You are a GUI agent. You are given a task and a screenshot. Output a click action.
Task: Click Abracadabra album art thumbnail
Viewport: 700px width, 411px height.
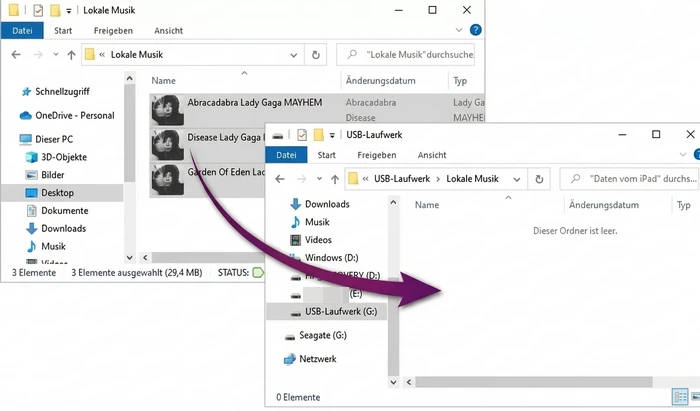pyautogui.click(x=167, y=110)
